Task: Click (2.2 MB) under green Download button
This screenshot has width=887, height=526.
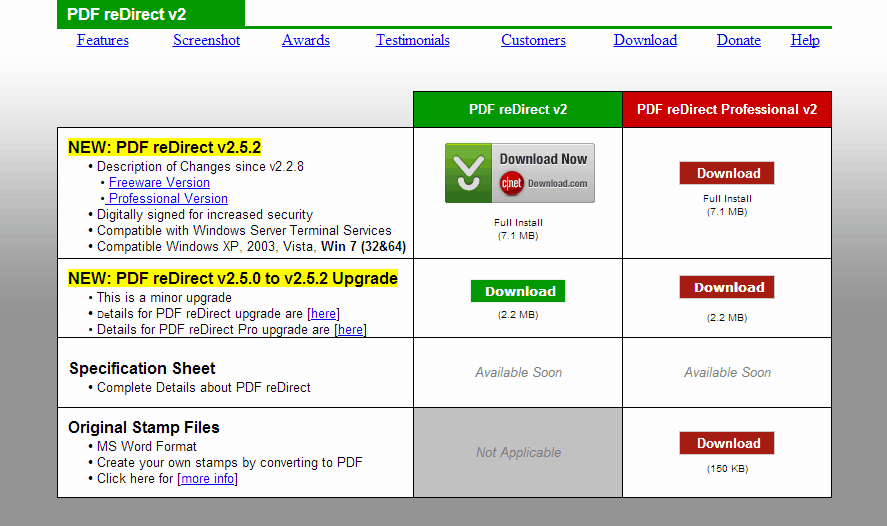Action: click(x=518, y=315)
